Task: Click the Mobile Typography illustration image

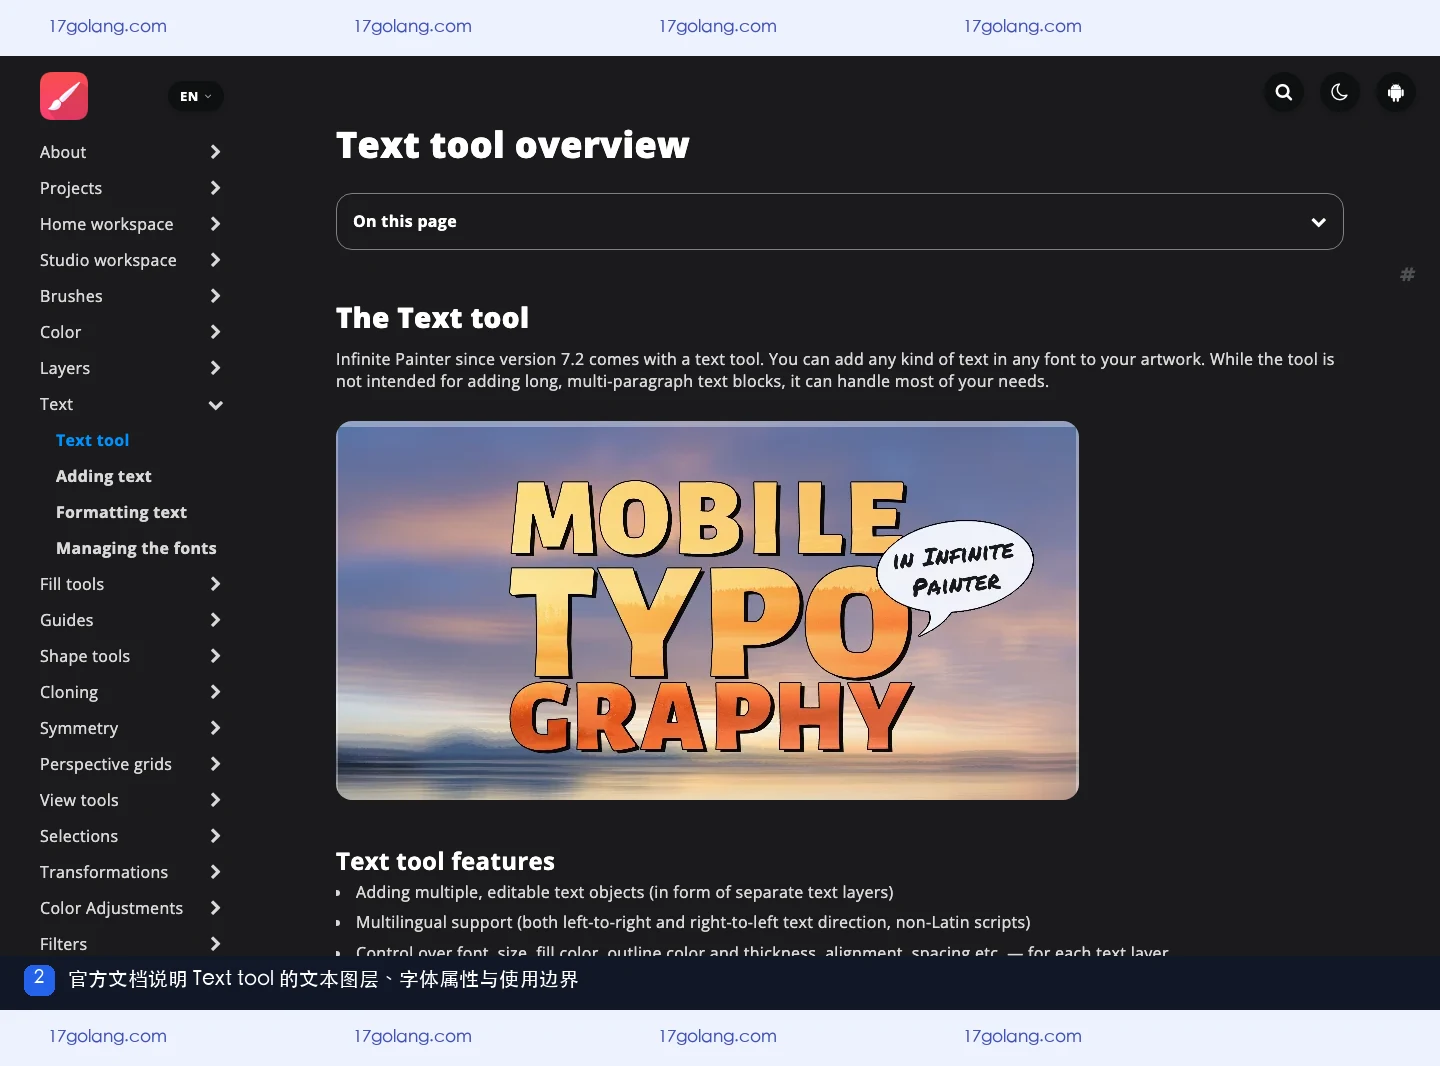Action: tap(707, 611)
